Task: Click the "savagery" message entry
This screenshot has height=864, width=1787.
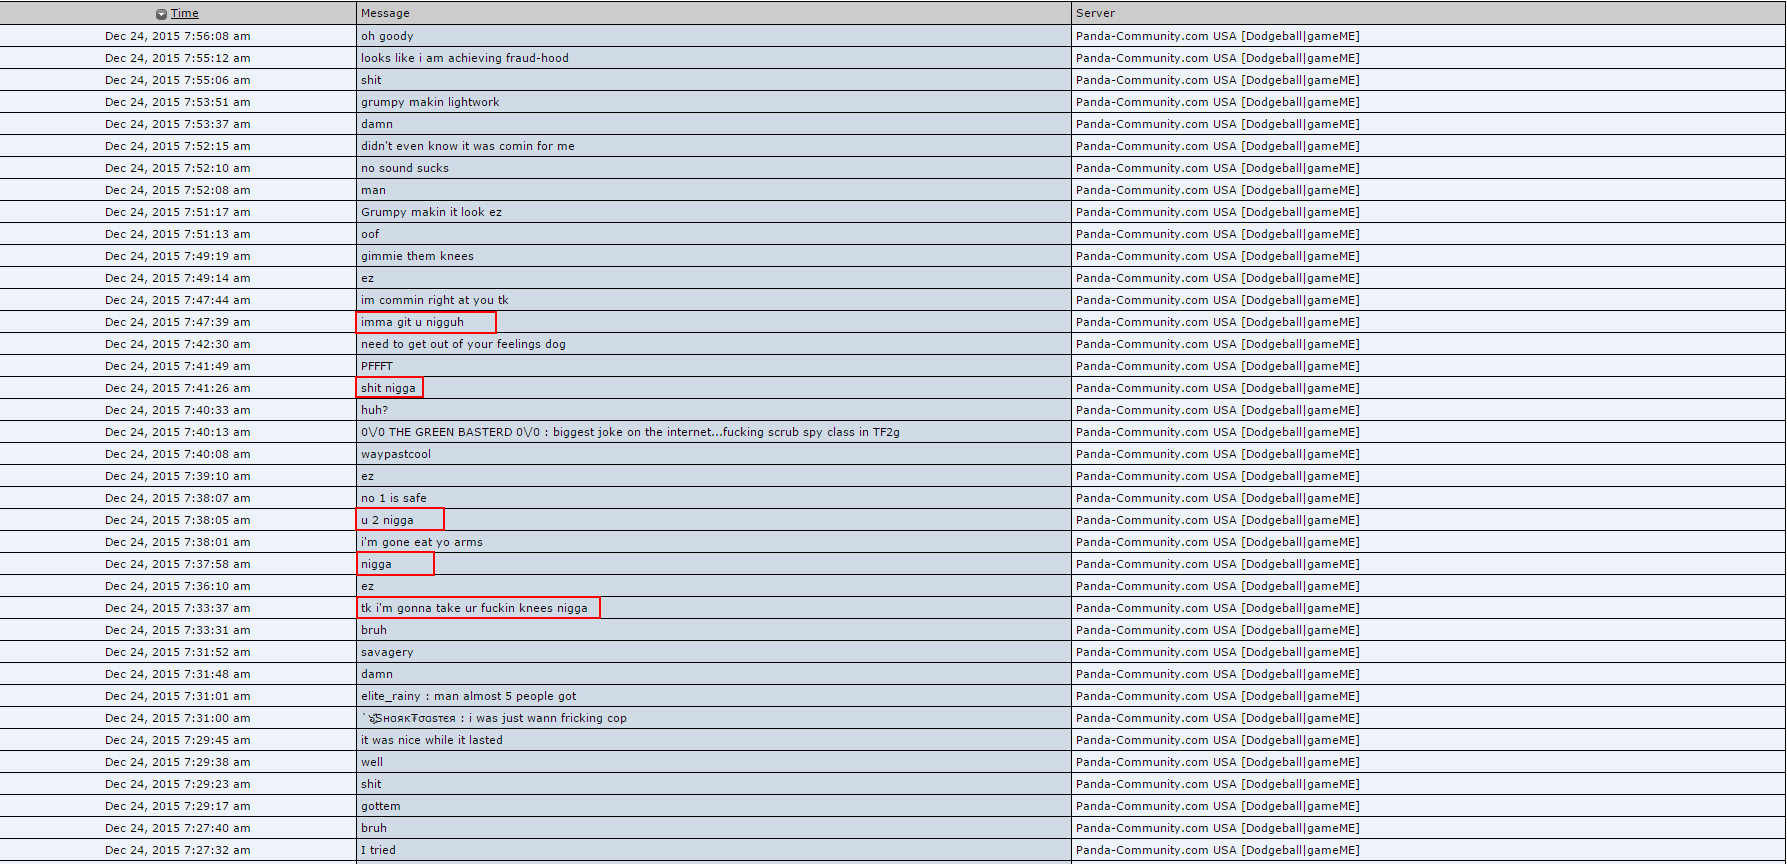Action: 387,652
